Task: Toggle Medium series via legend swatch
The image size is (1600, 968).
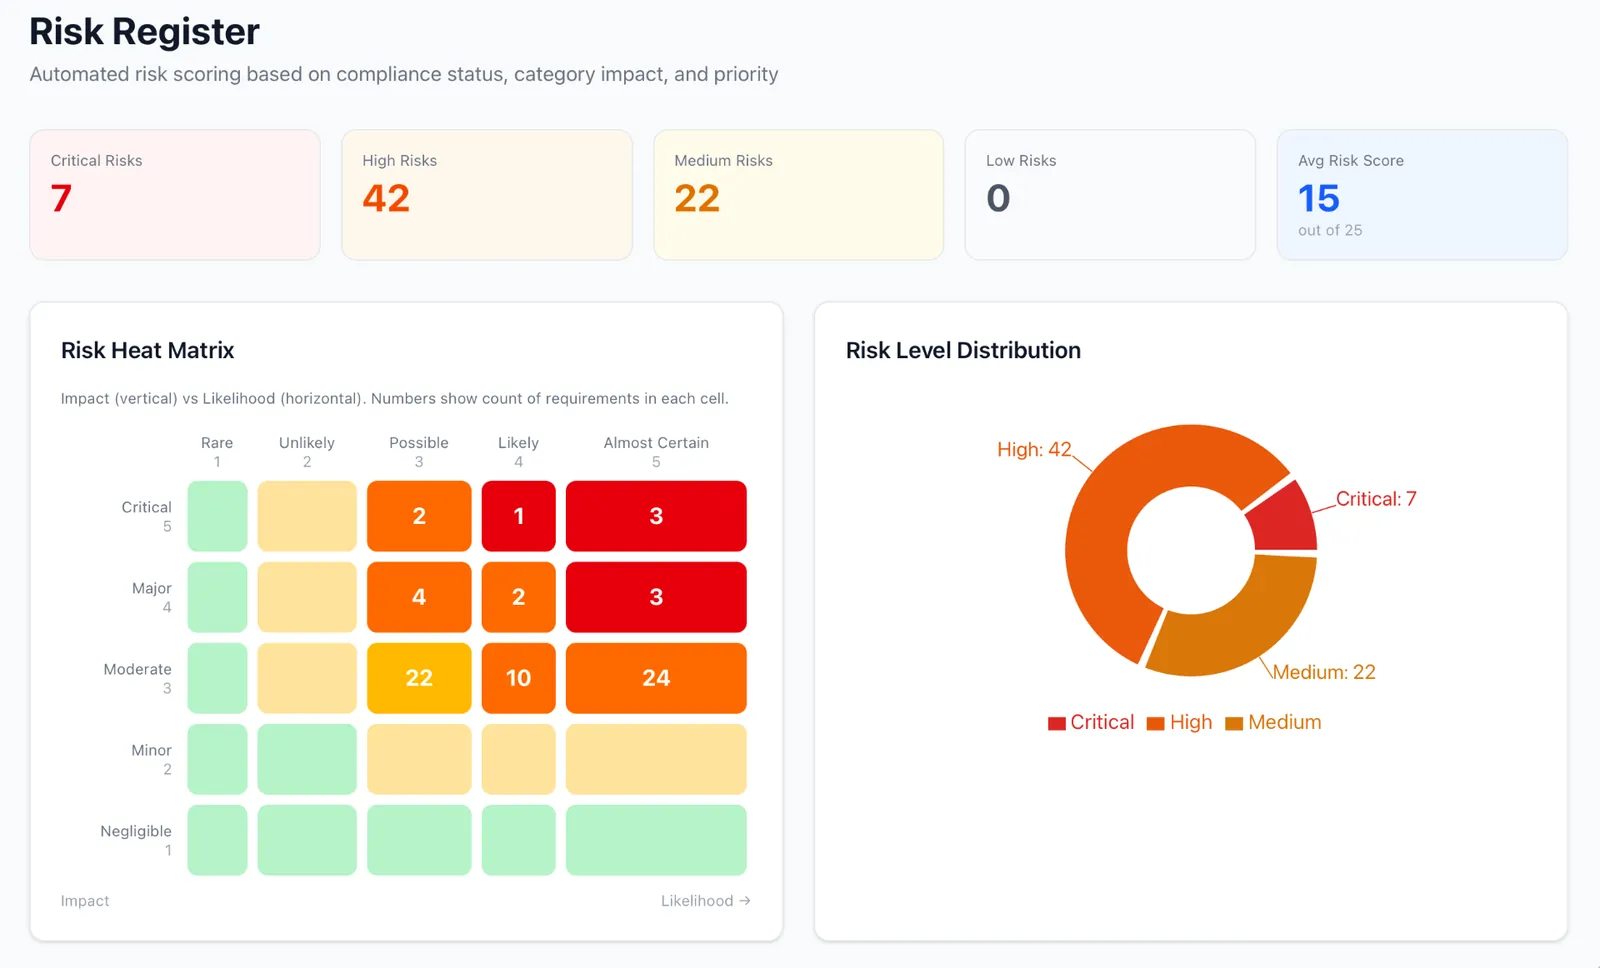Action: [x=1234, y=723]
